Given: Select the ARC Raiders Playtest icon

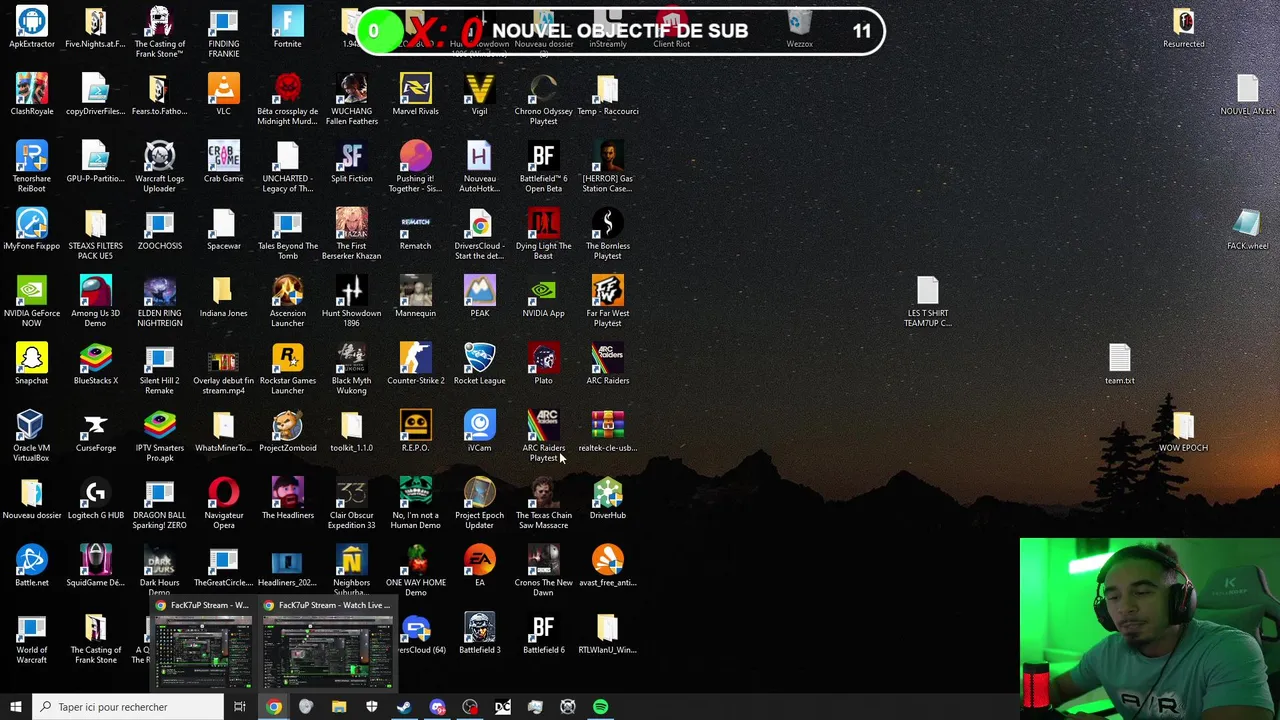Looking at the screenshot, I should [544, 434].
